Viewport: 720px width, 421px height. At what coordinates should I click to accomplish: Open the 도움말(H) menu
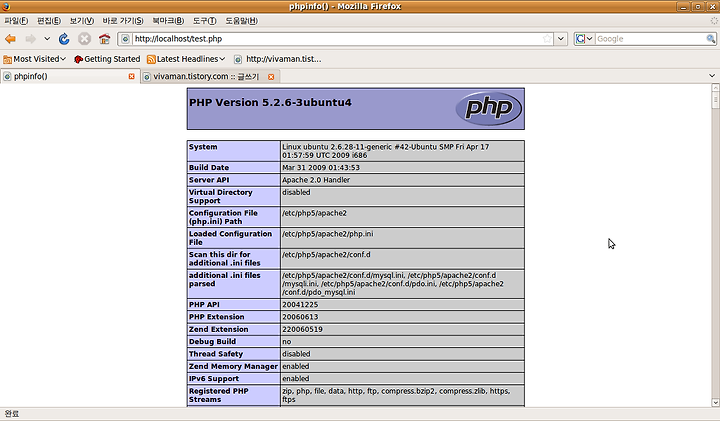tap(242, 21)
